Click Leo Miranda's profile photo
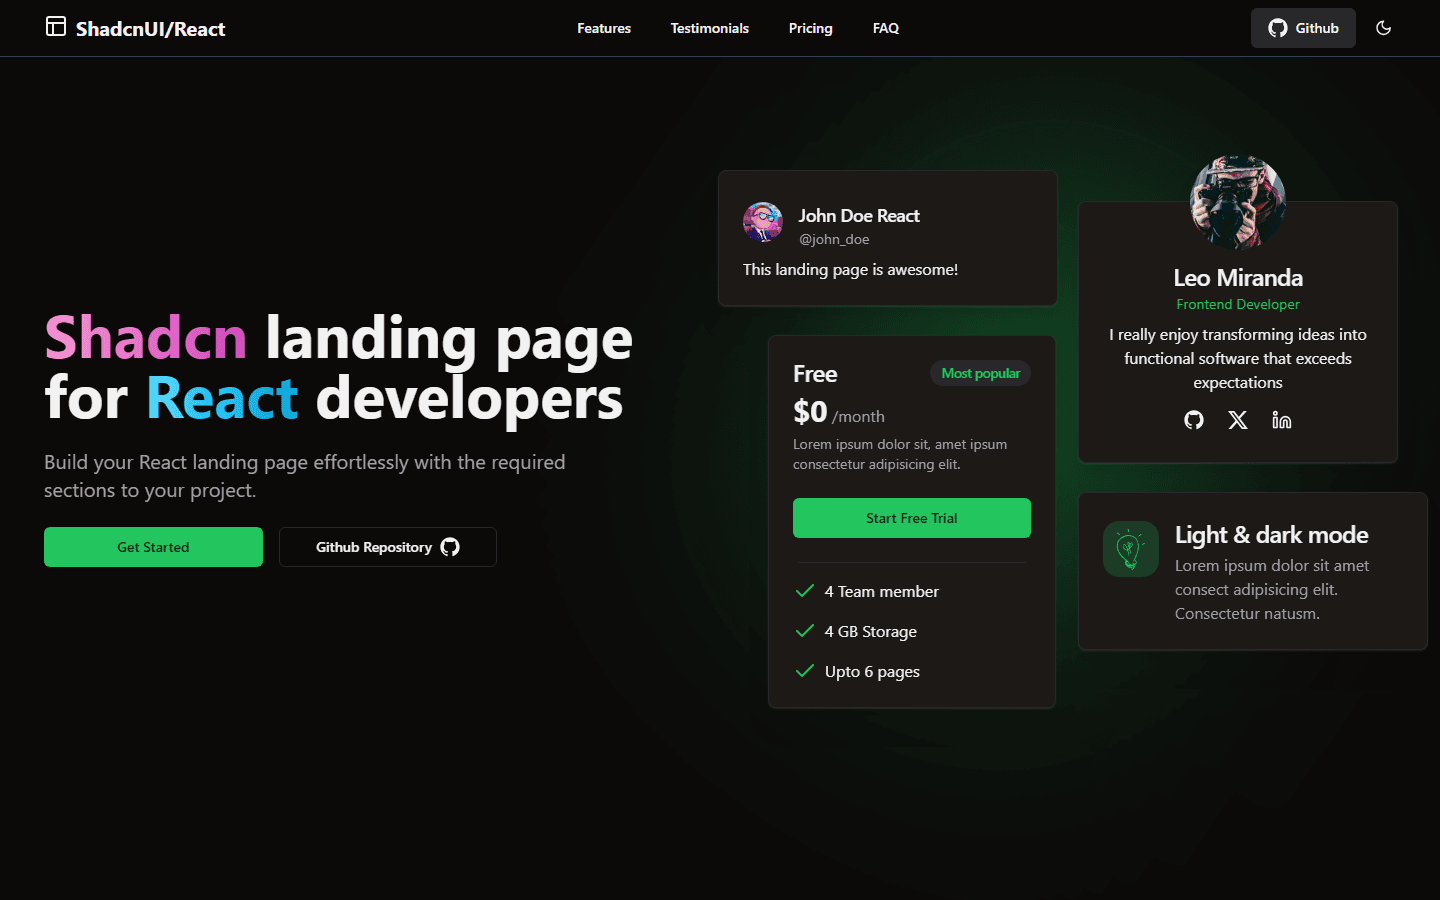This screenshot has height=900, width=1440. pyautogui.click(x=1238, y=202)
